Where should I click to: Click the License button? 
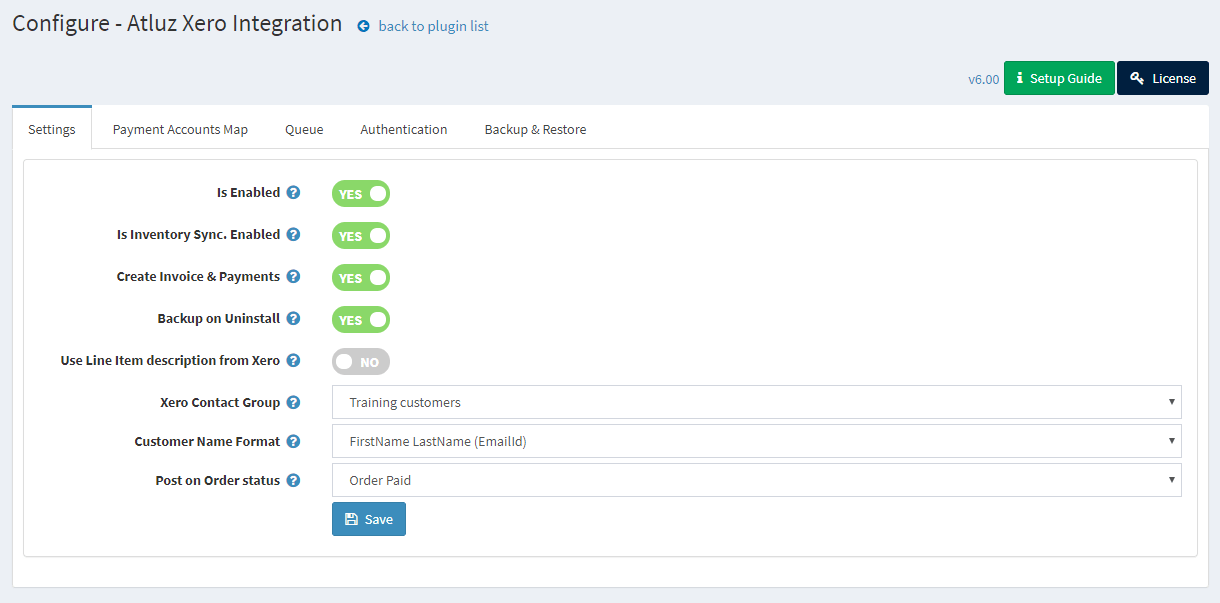click(1163, 78)
